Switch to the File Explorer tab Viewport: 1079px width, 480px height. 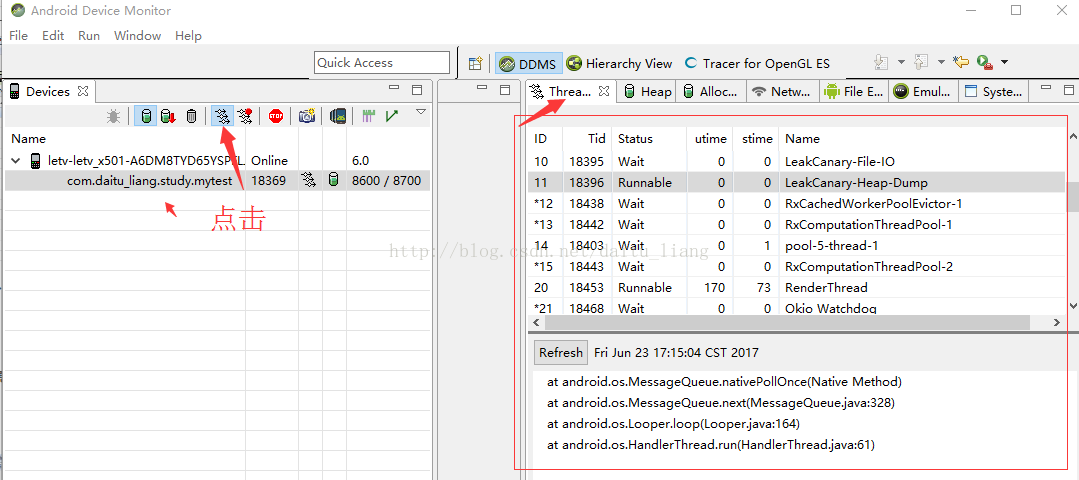click(854, 91)
